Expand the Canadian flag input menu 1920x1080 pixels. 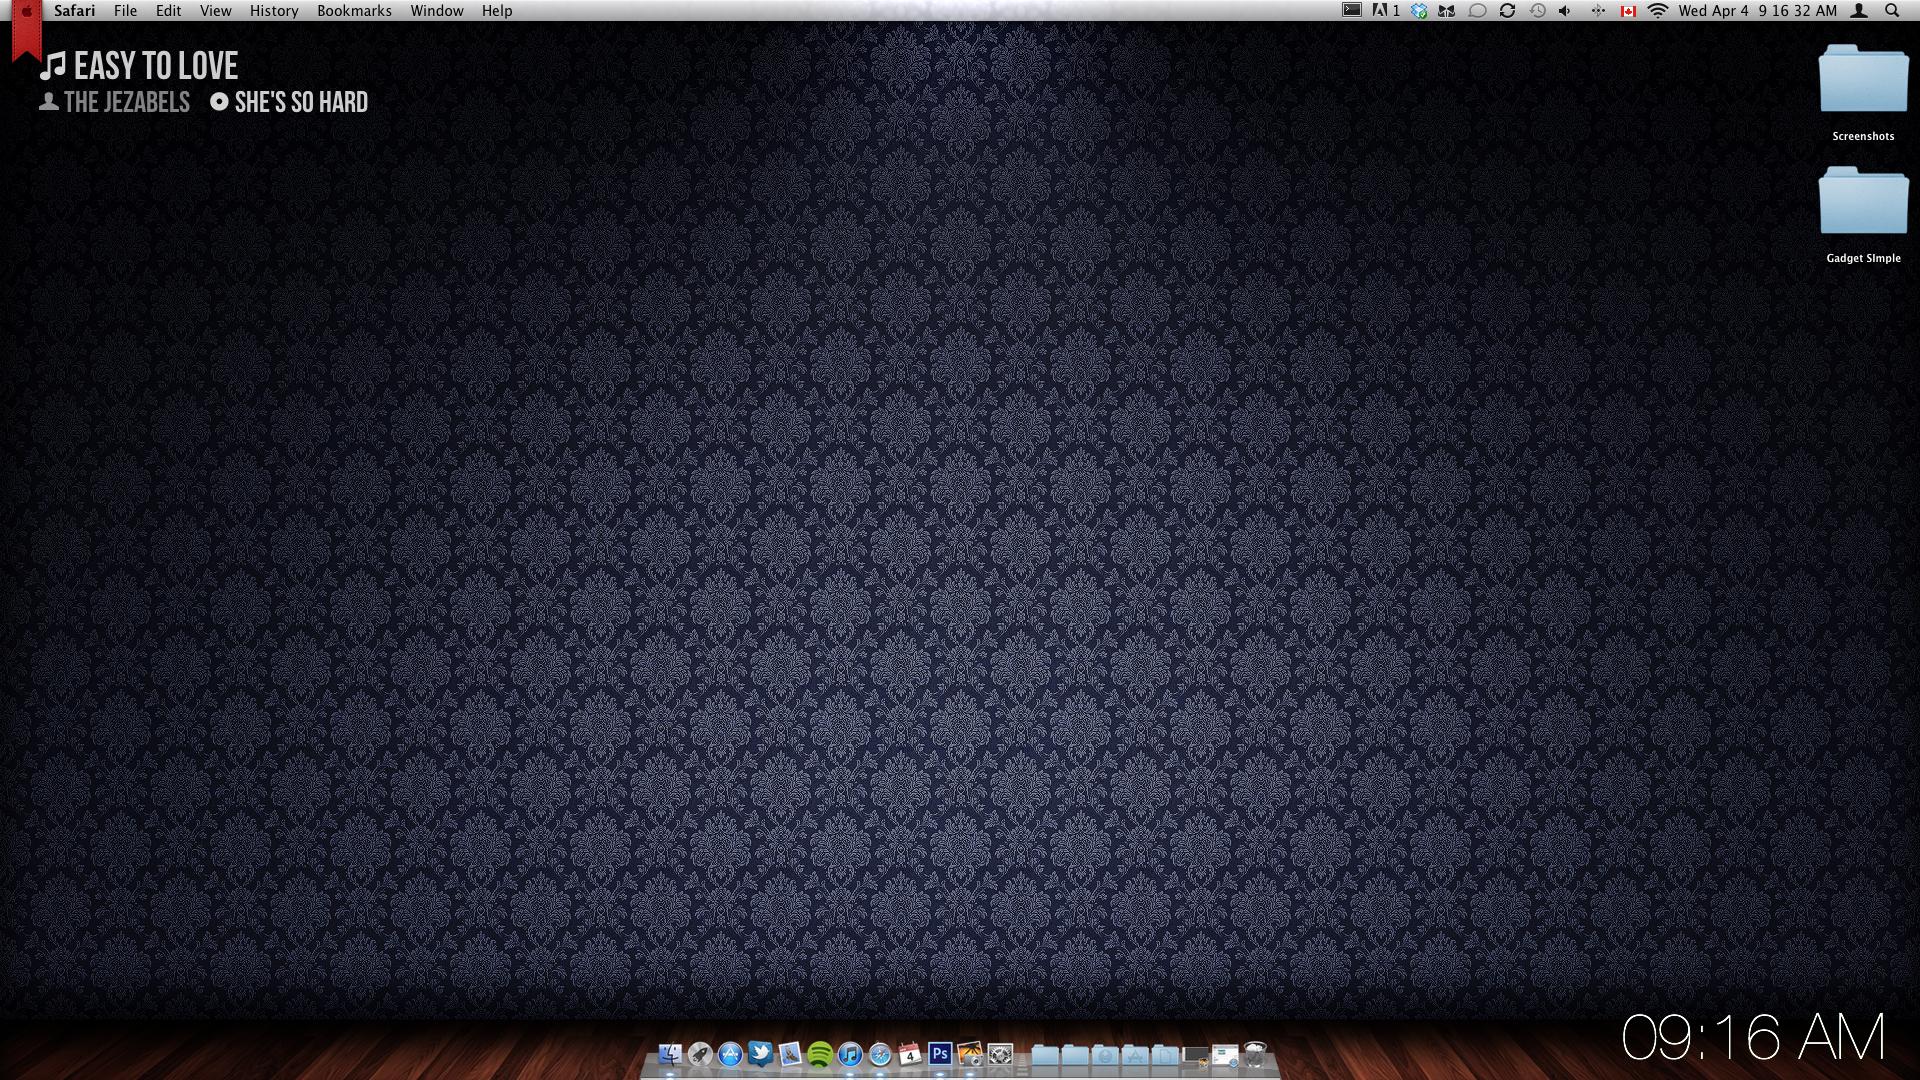(1628, 11)
